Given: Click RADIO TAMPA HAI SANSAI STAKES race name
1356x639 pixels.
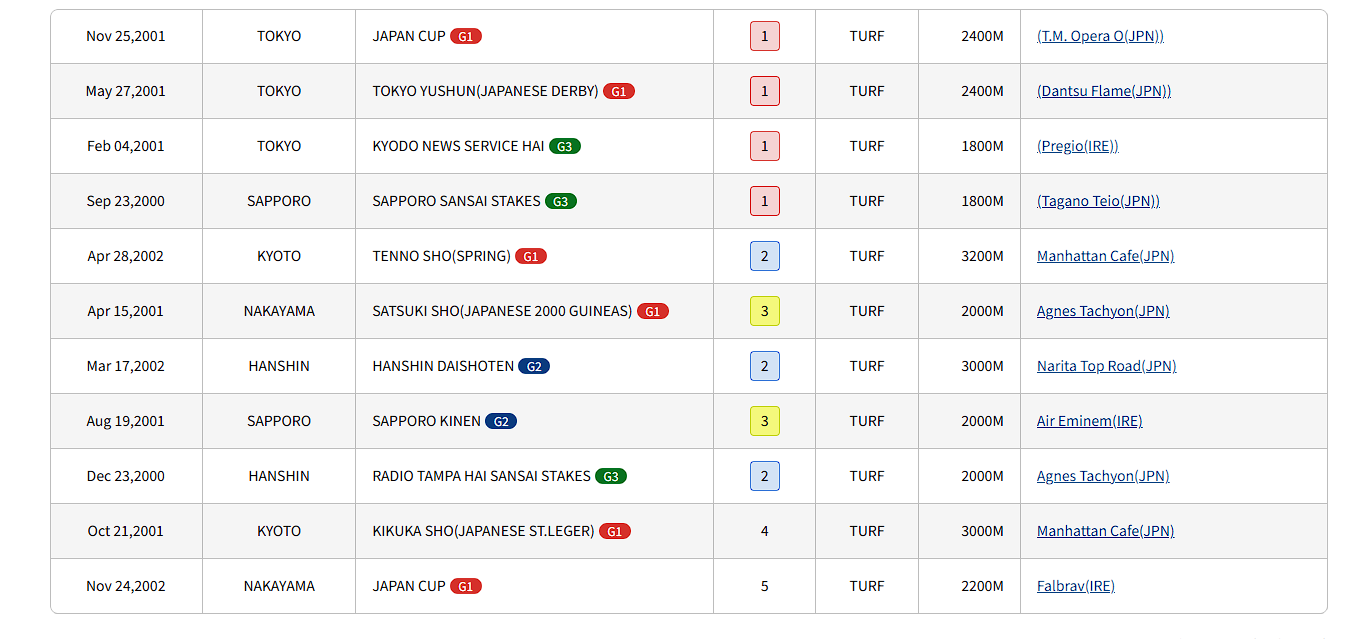Looking at the screenshot, I should pyautogui.click(x=481, y=476).
